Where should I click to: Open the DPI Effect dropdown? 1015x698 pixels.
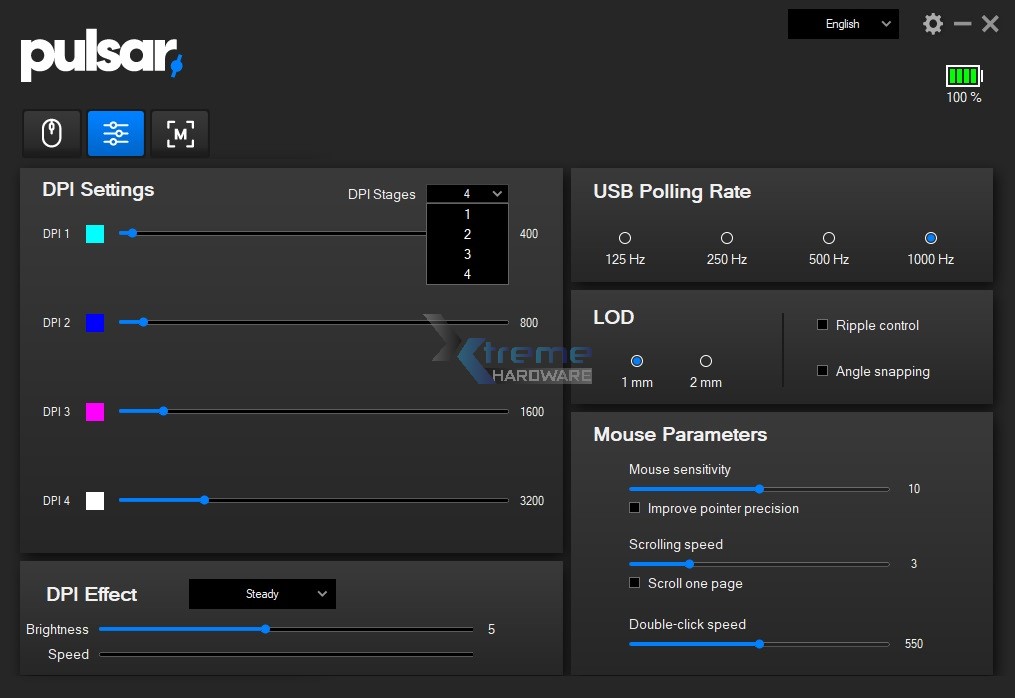click(x=262, y=593)
